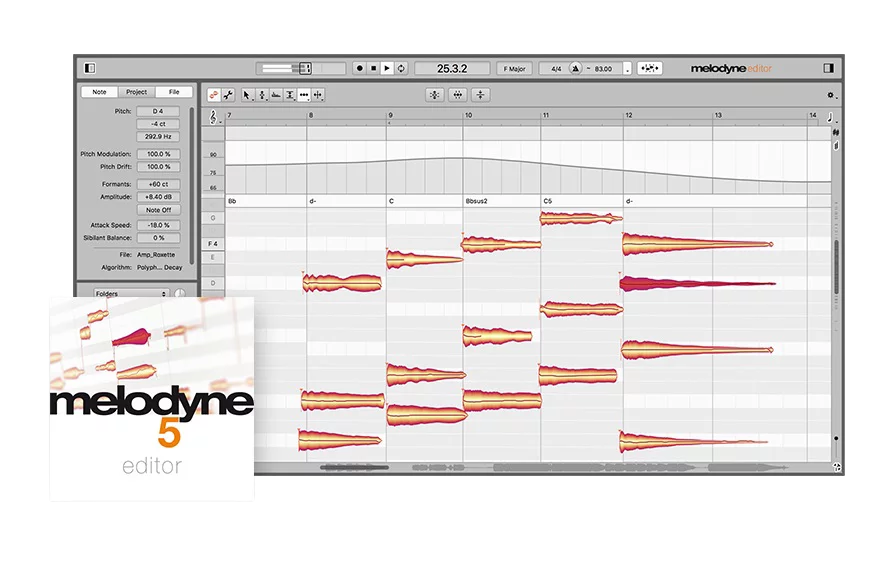This screenshot has width=888, height=562.
Task: Choose the Amplitude tool in toolbar
Action: [x=290, y=95]
